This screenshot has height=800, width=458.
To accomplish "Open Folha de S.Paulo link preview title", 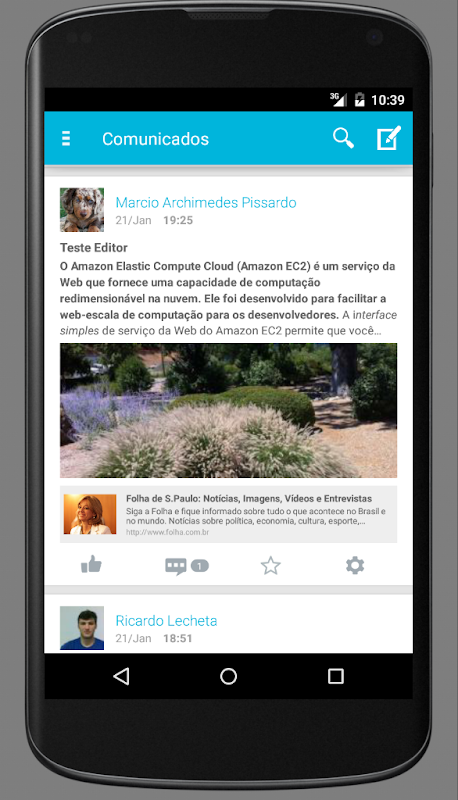I will [x=249, y=498].
